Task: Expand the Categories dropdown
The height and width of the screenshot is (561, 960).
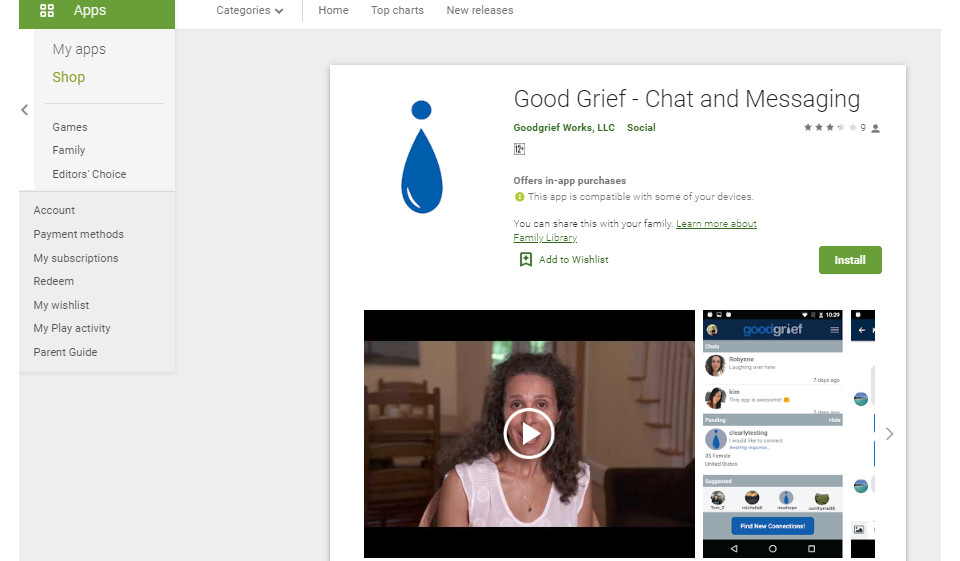Action: point(249,11)
